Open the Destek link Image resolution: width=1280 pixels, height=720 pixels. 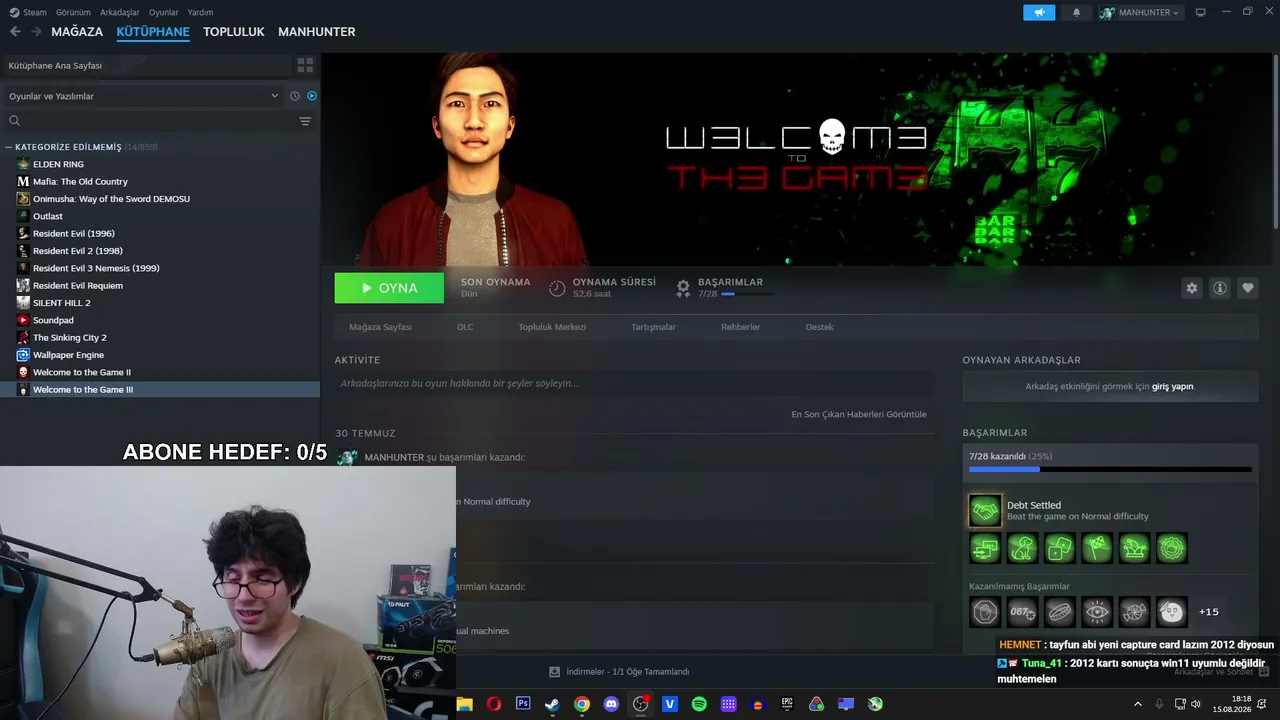click(x=820, y=327)
